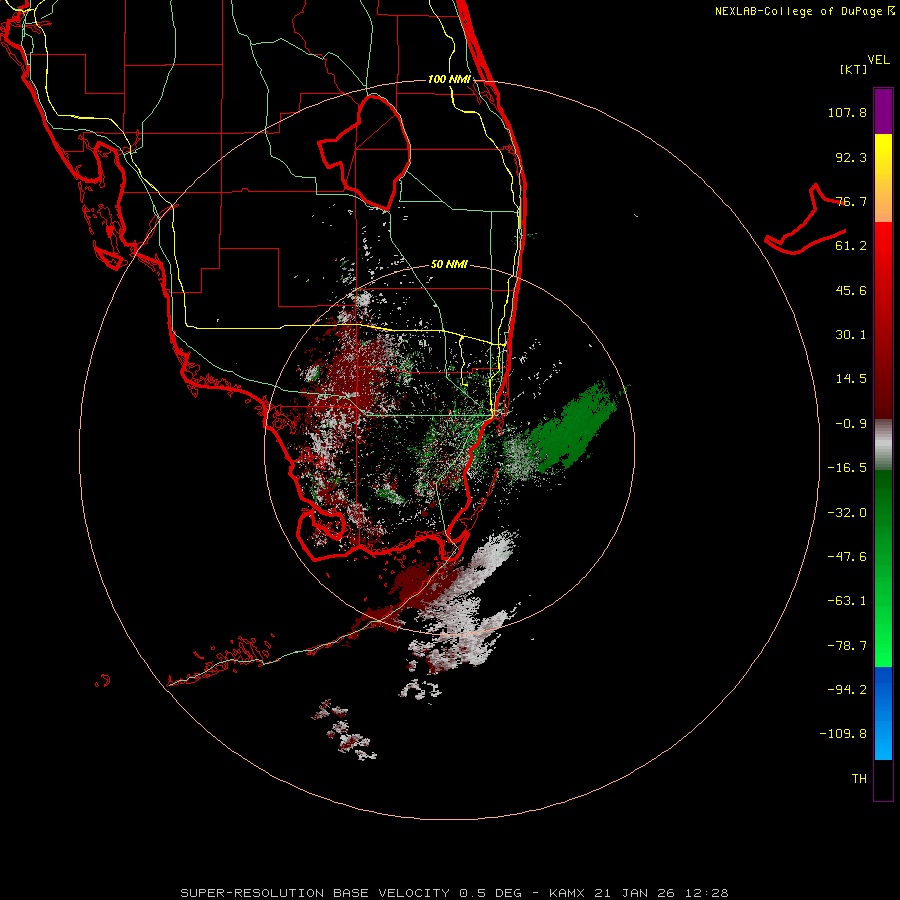Click the 30.1 legend value

point(851,335)
